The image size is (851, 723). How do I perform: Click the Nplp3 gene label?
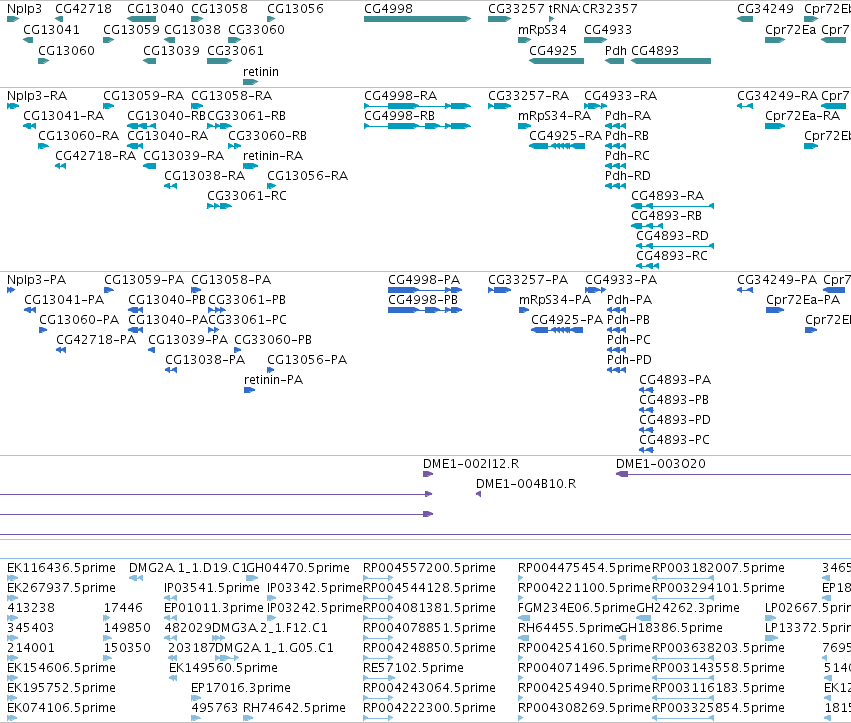click(x=24, y=9)
